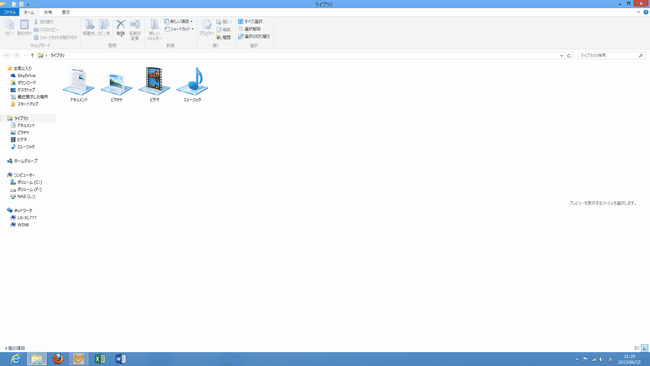
Task: Switch to large icons view toggle
Action: (644, 348)
